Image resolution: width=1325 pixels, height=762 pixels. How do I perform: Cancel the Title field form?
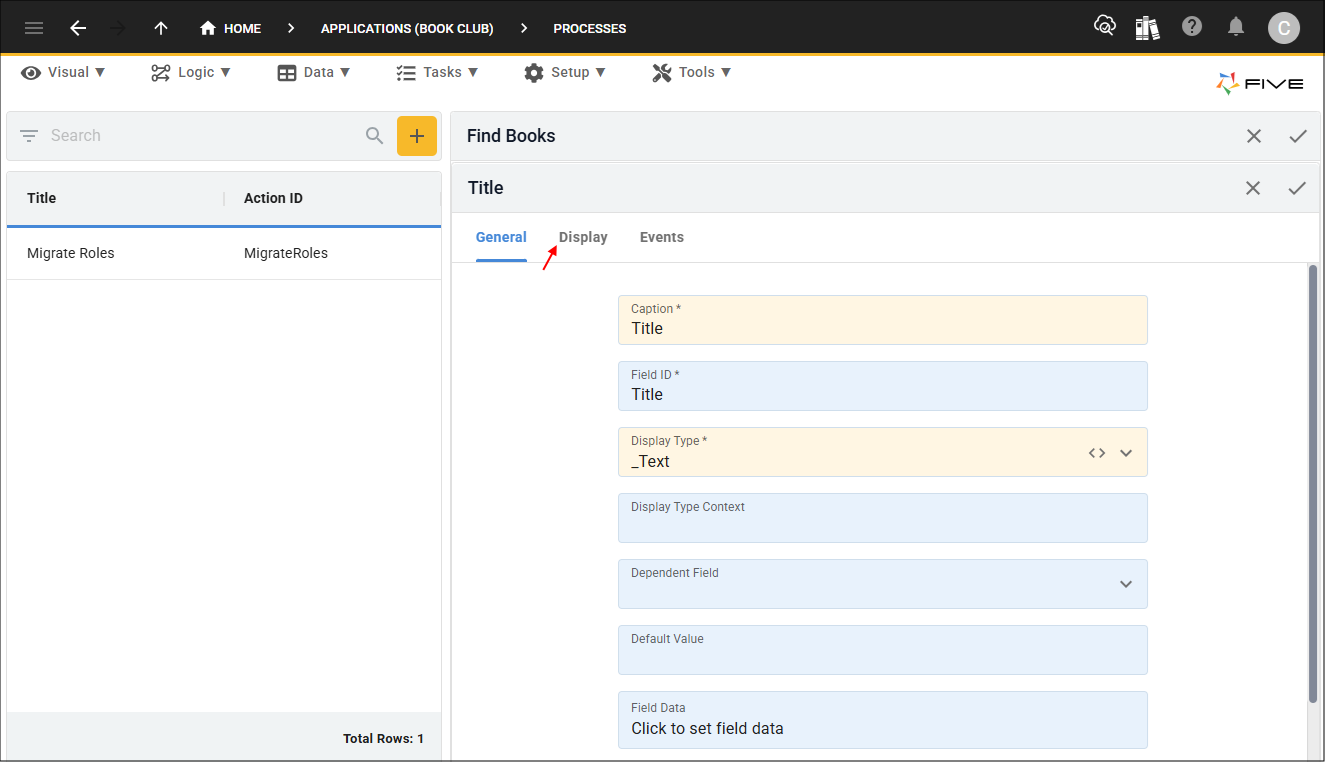(1253, 188)
